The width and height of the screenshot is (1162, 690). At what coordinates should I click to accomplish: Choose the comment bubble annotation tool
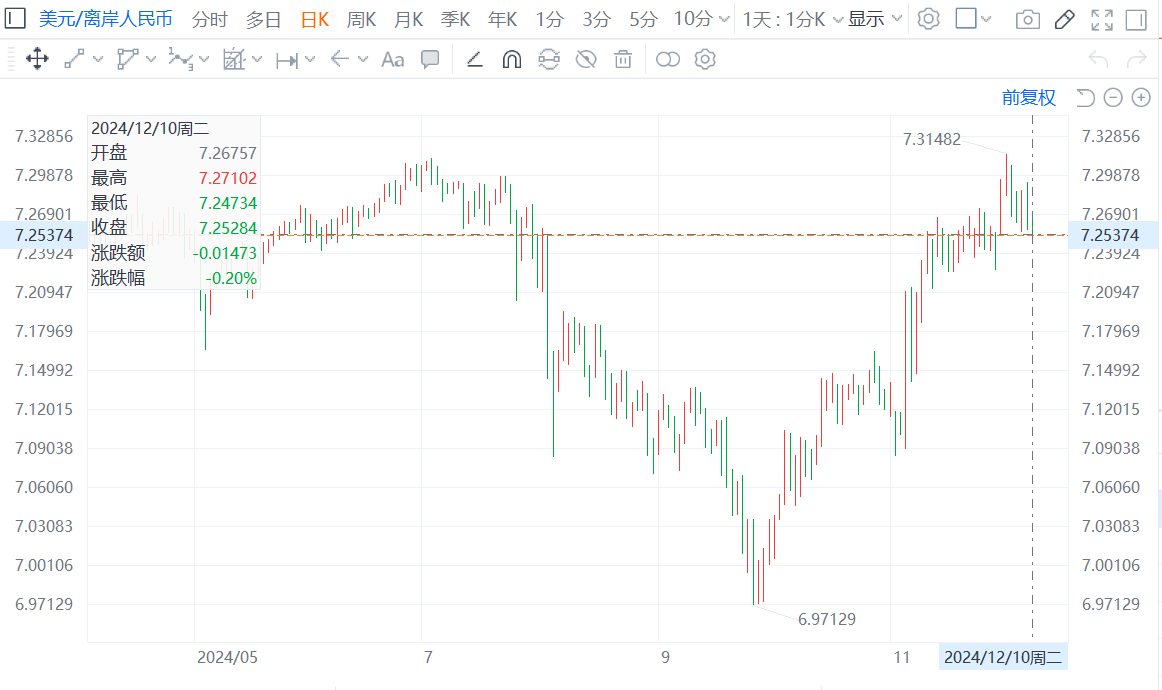(x=430, y=59)
